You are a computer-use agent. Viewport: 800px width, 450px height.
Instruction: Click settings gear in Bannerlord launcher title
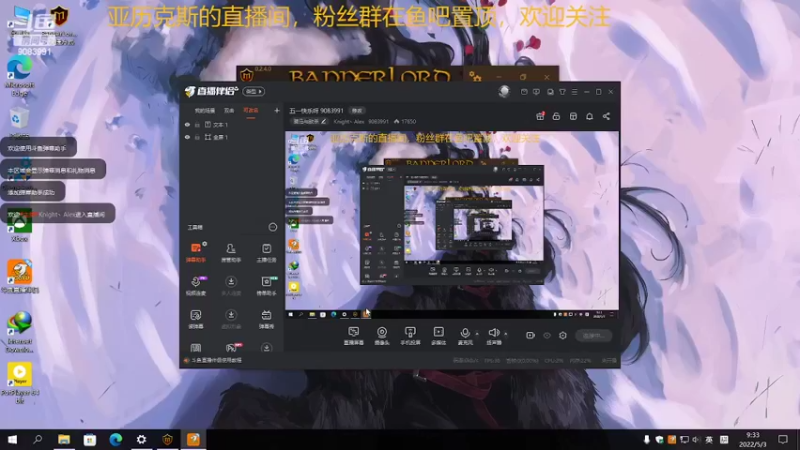coord(475,77)
